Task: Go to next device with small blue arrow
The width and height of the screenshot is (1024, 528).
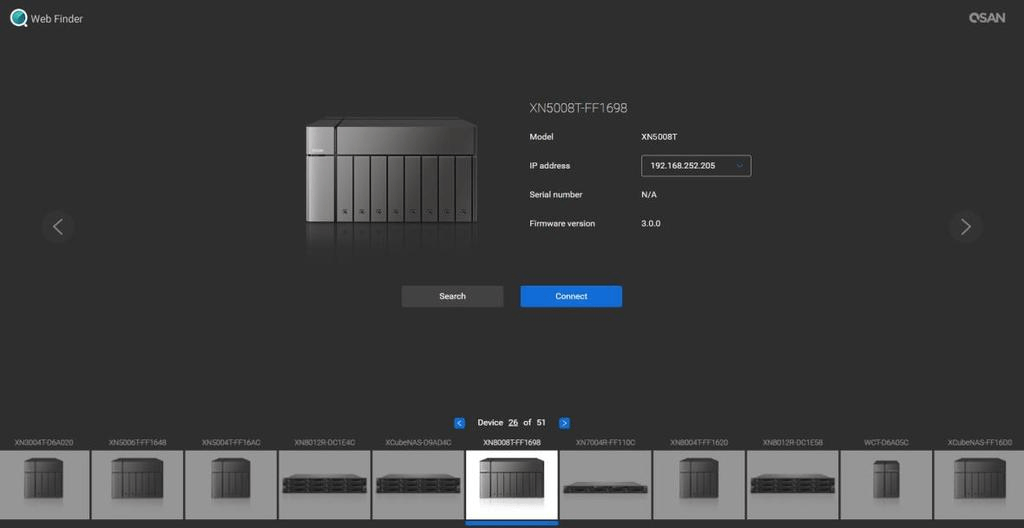Action: tap(564, 423)
